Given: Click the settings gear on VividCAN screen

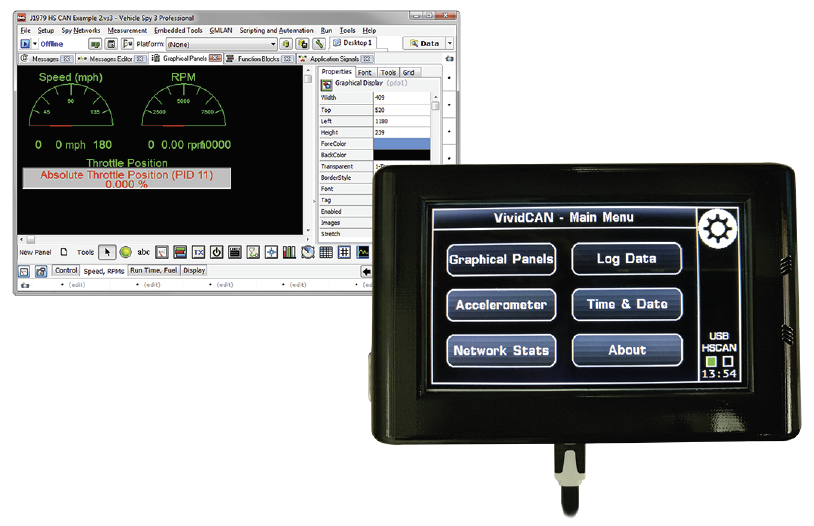Looking at the screenshot, I should pyautogui.click(x=717, y=231).
